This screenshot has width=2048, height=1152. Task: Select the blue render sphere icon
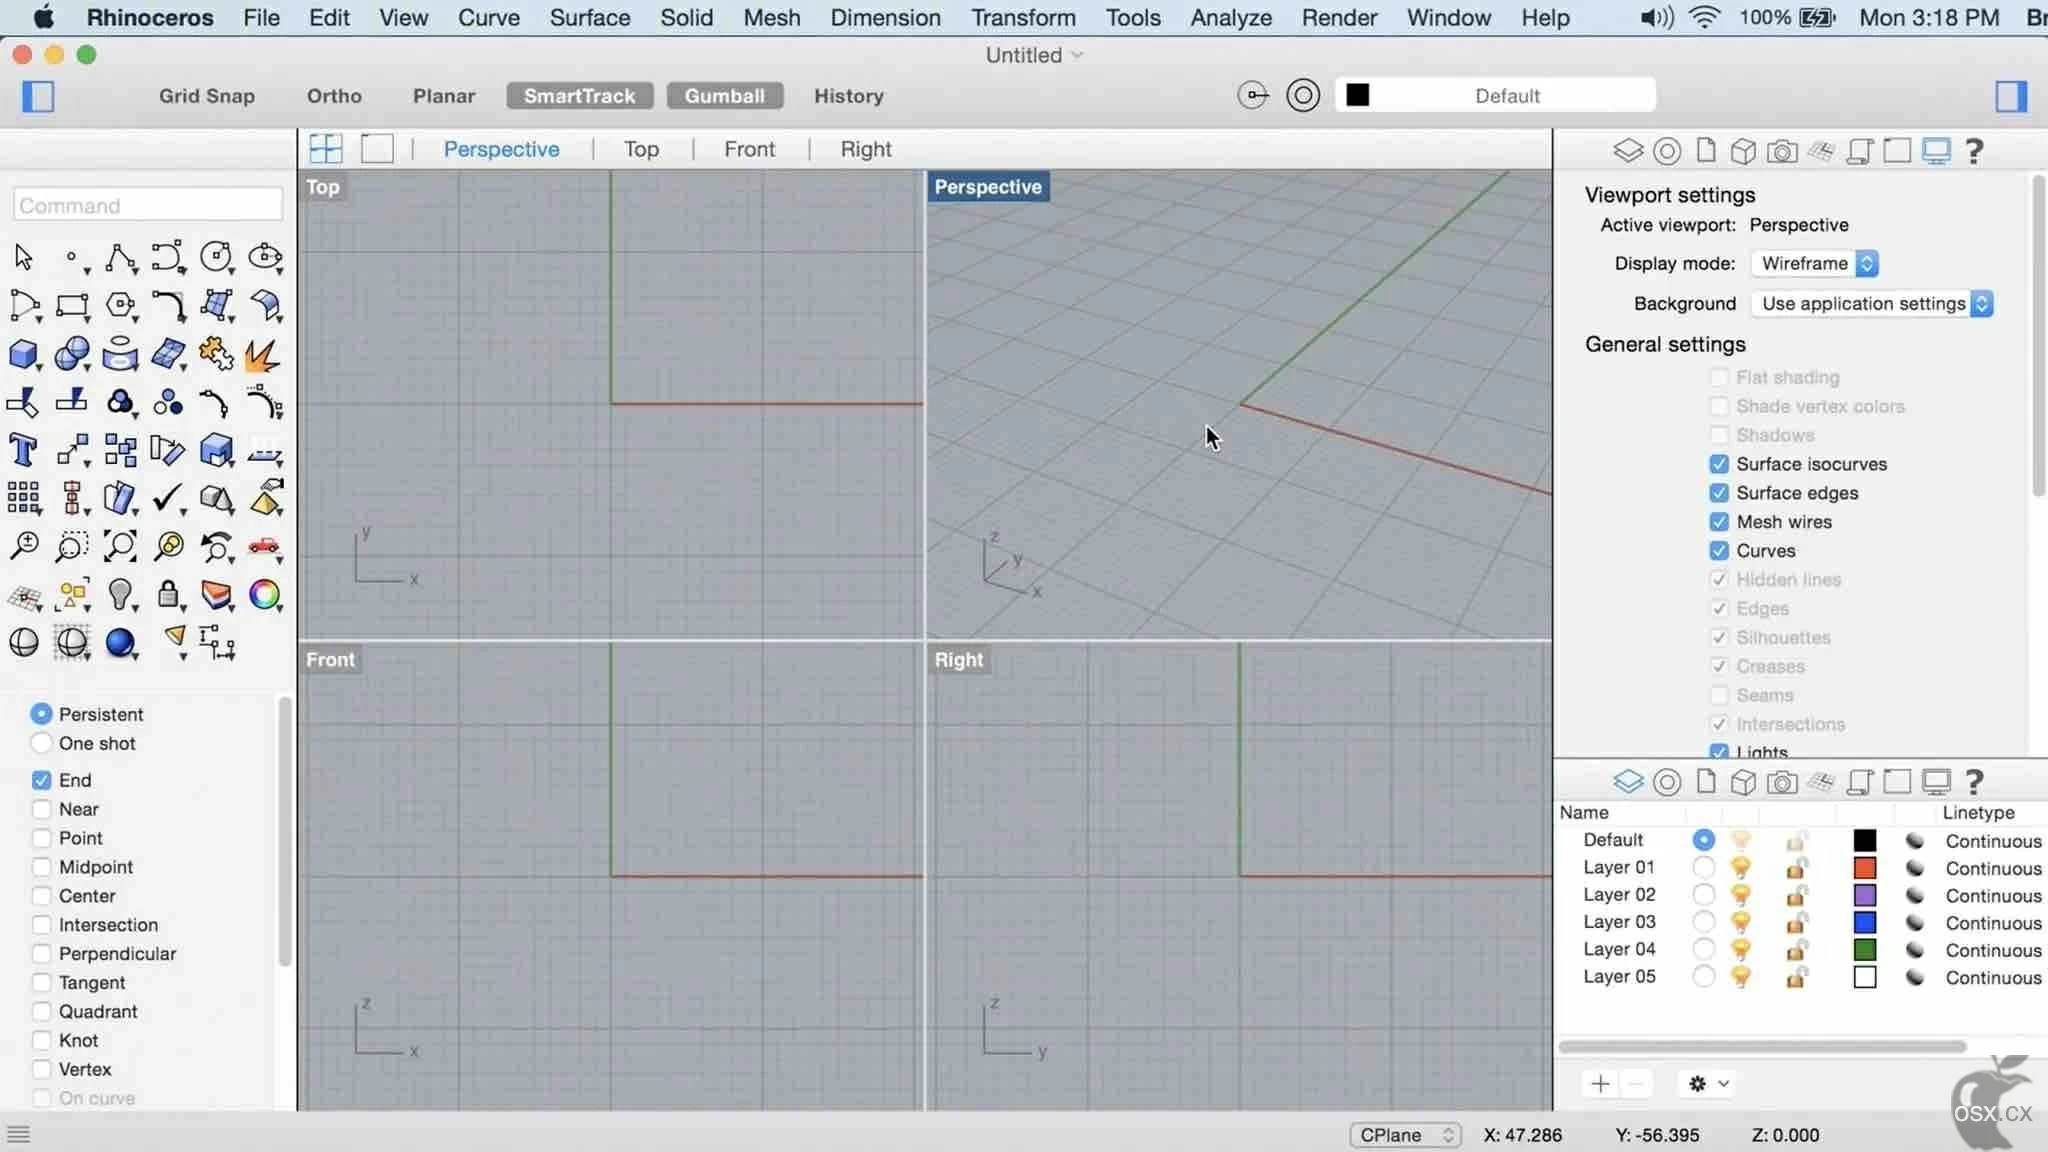120,642
